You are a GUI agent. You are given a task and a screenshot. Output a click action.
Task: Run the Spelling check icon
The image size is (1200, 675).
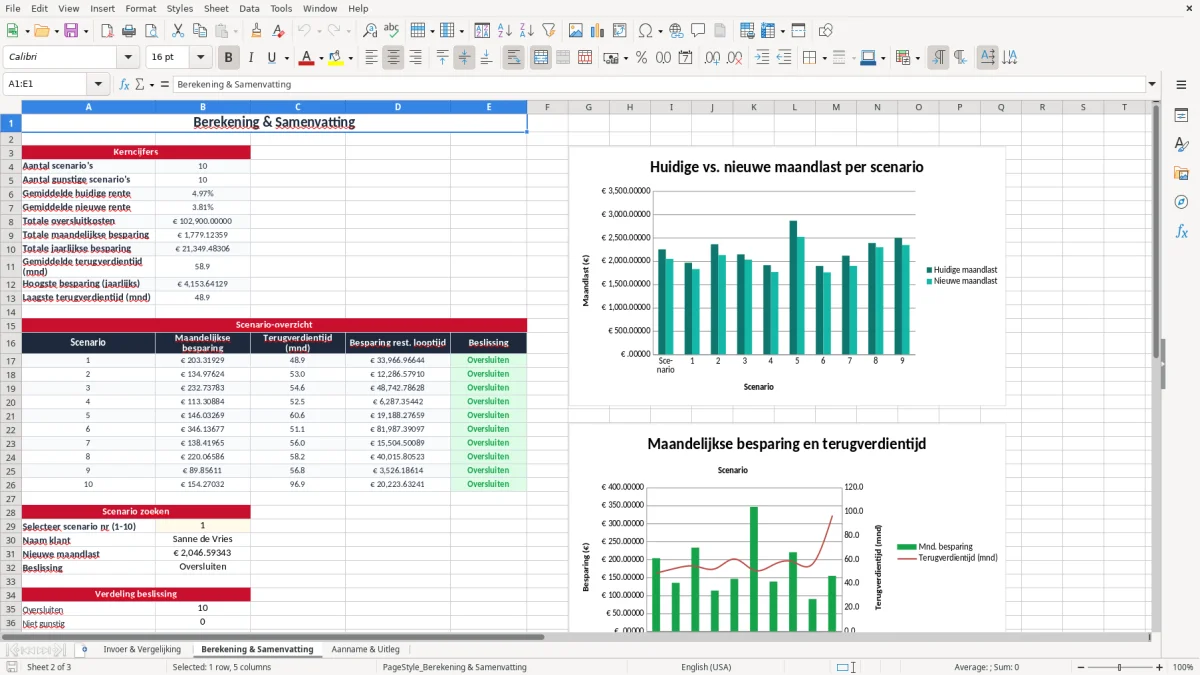tap(392, 31)
